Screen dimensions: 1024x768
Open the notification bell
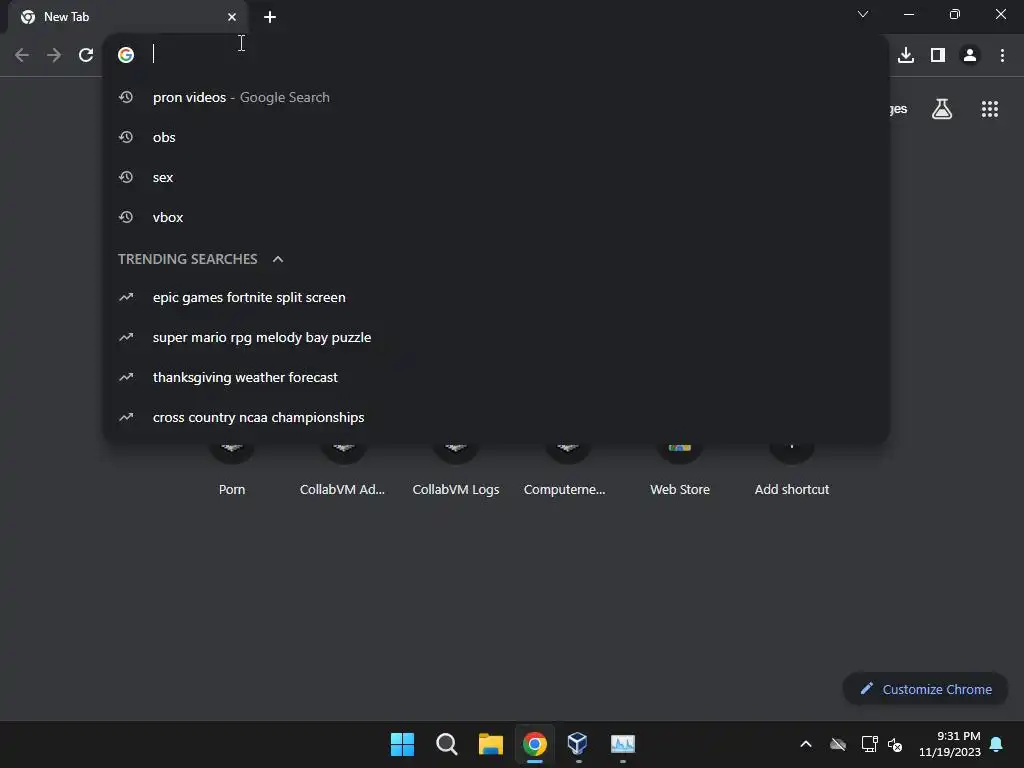(x=997, y=744)
